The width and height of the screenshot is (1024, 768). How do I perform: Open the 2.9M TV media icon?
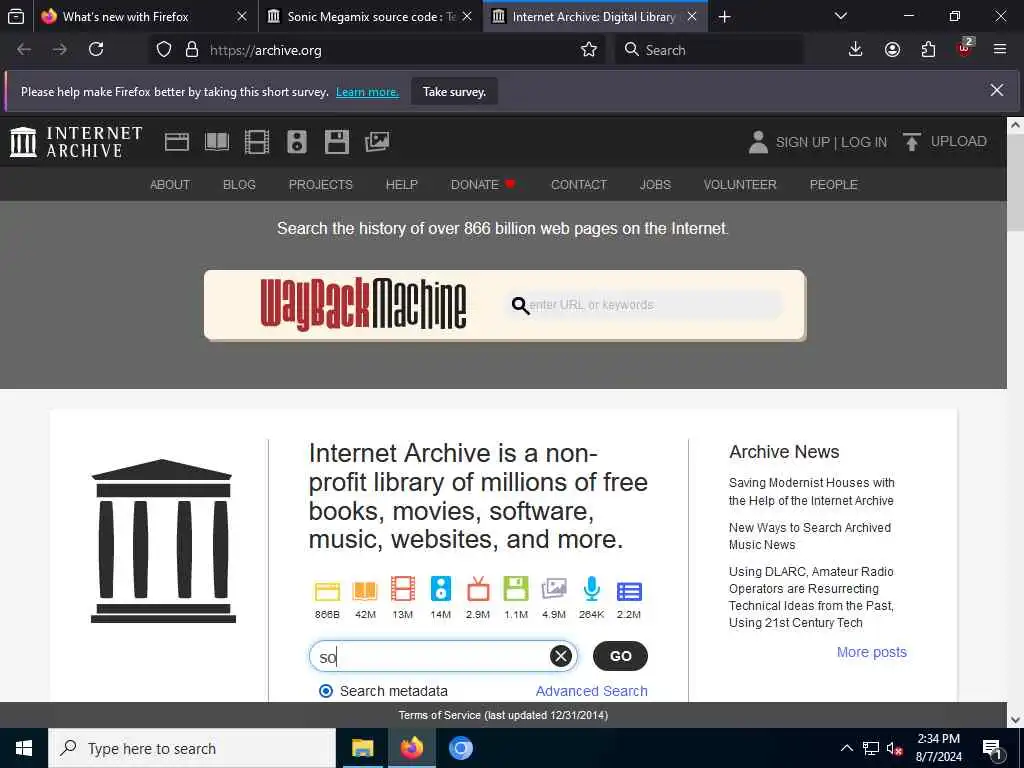tap(478, 589)
